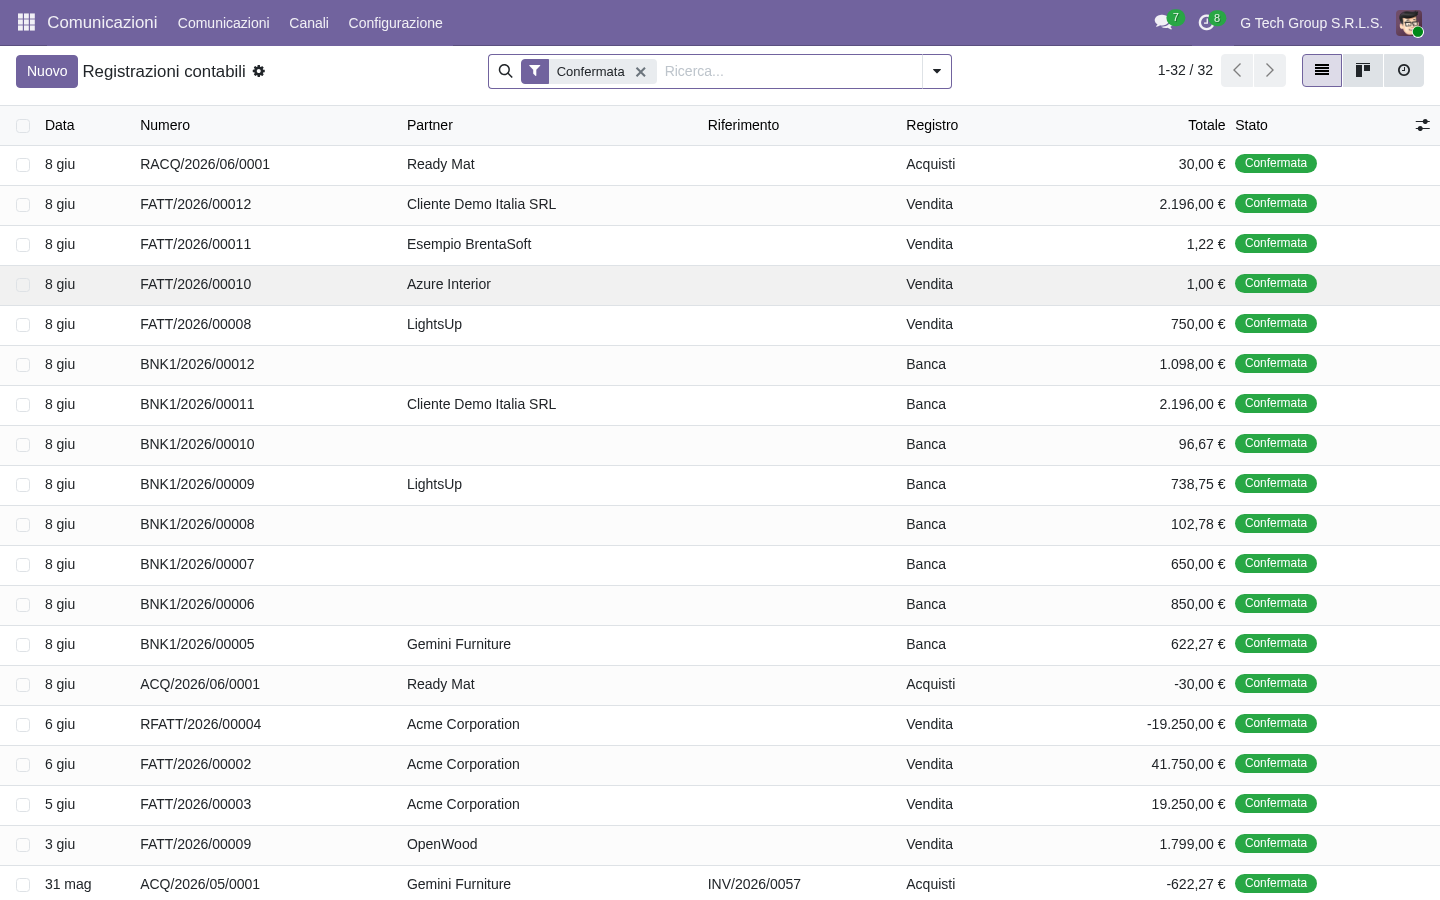Go to the next page arrow
Screen dimensions: 1440x900
(1270, 70)
